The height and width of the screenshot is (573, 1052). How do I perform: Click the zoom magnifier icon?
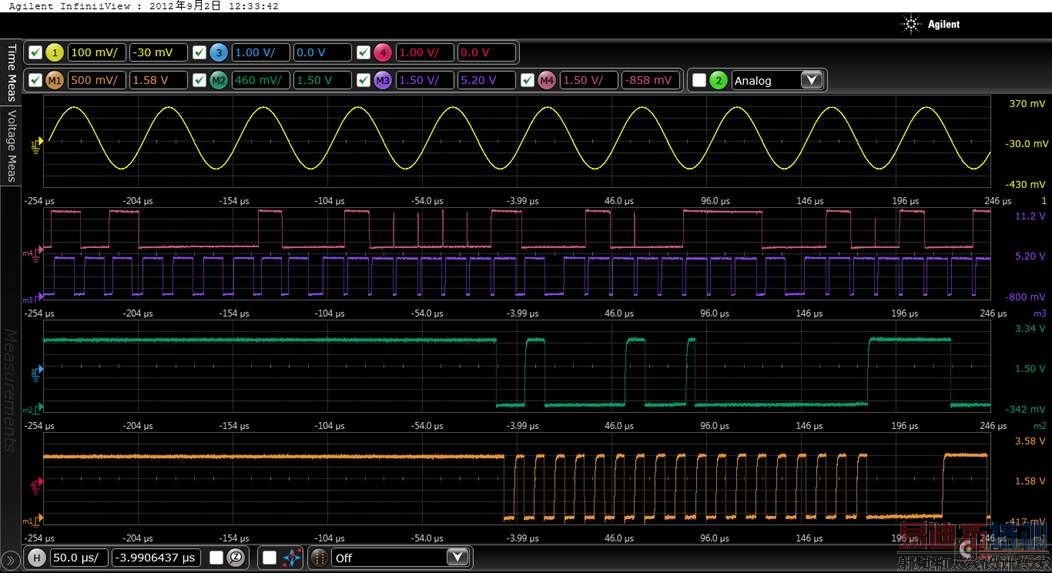point(235,558)
